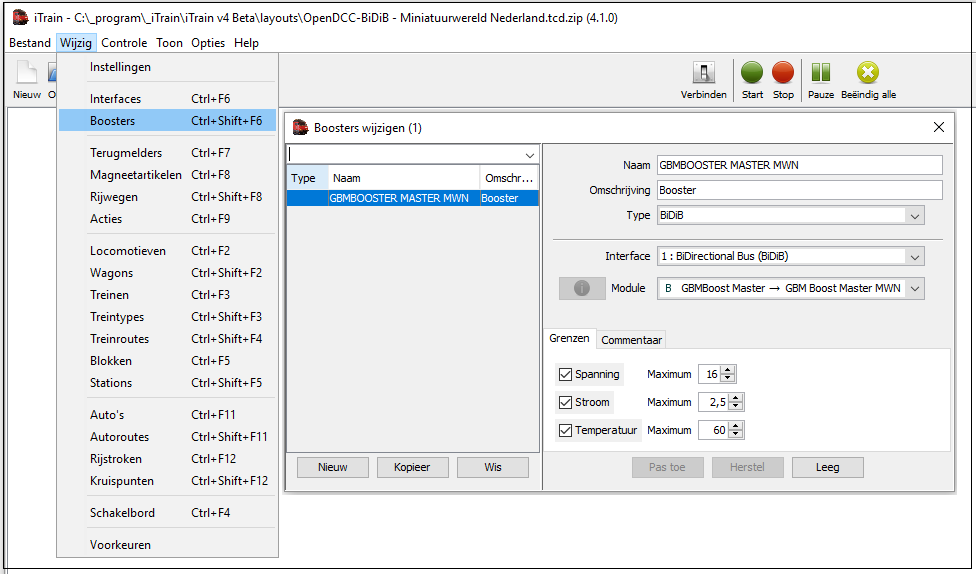Select Magneetartikelen menu entry
The width and height of the screenshot is (976, 574).
(167, 175)
